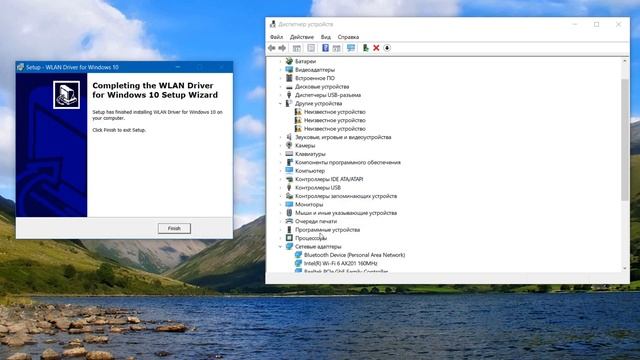This screenshot has width=640, height=360.
Task: Select the Другие устройства category label
Action: point(318,104)
